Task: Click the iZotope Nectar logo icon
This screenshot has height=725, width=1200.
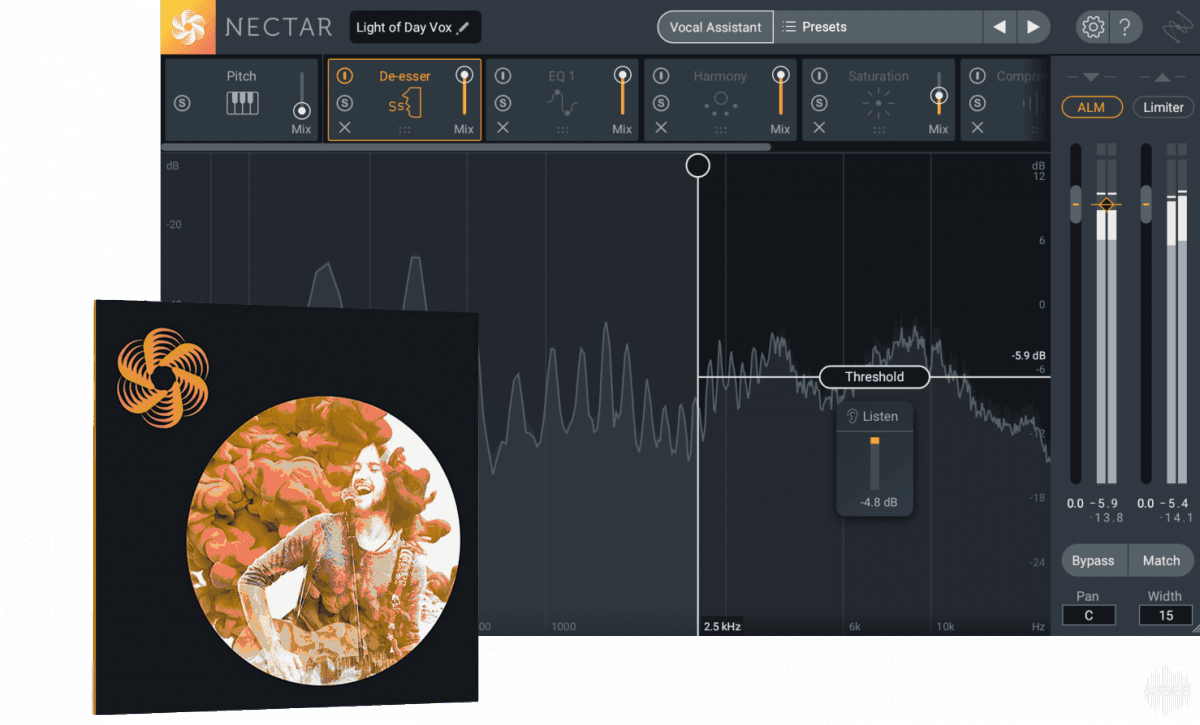Action: pos(188,27)
